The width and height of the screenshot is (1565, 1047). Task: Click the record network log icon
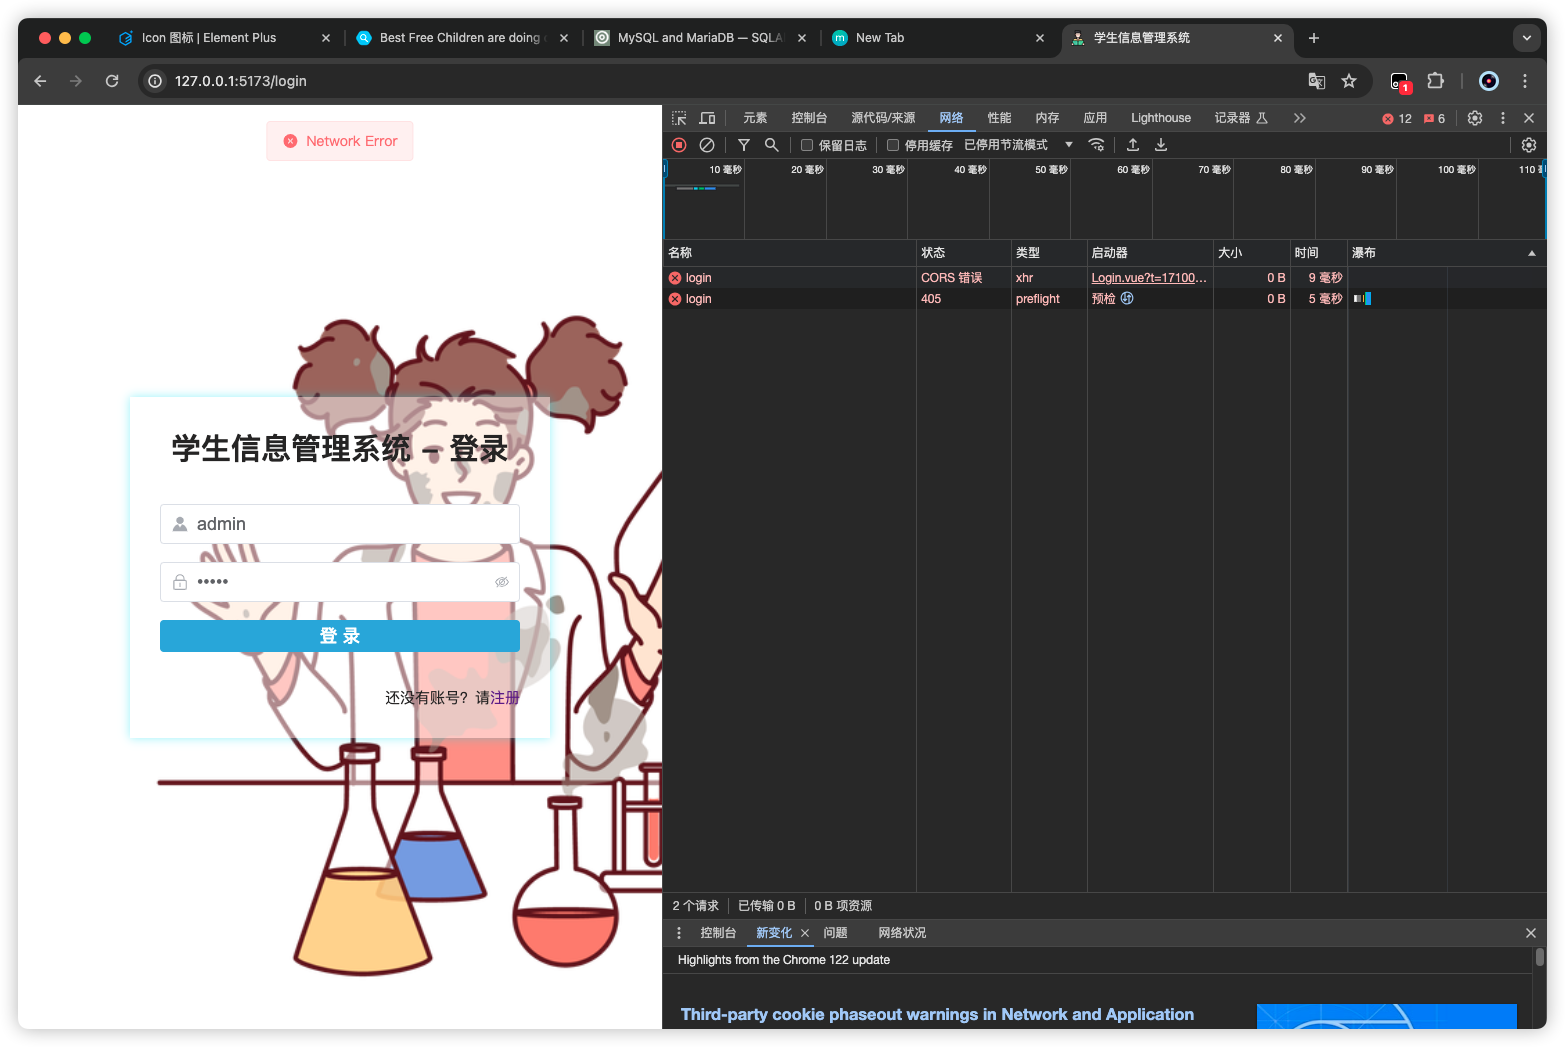coord(679,145)
